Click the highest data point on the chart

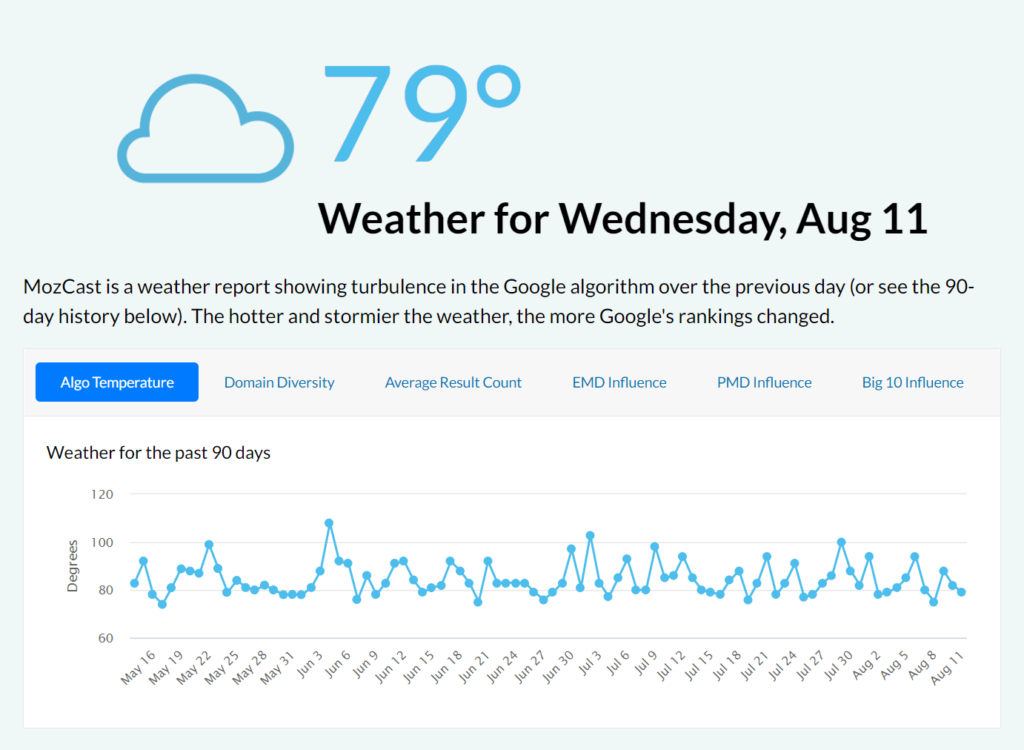click(x=329, y=523)
